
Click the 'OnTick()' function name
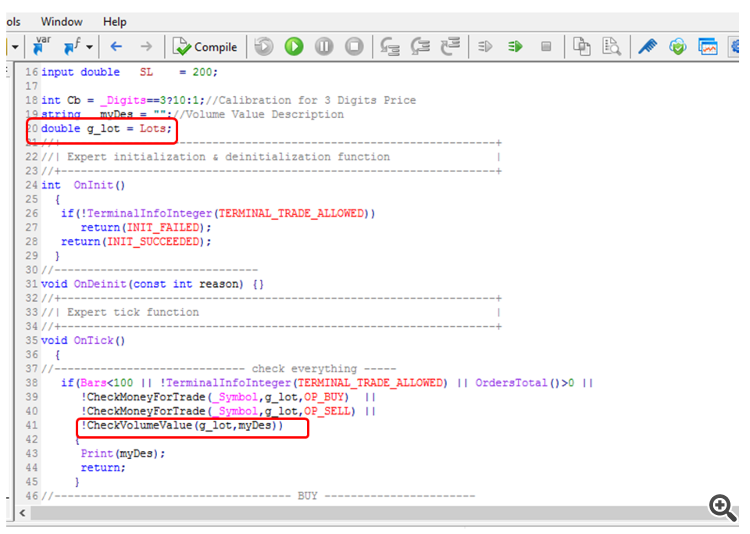tap(99, 340)
